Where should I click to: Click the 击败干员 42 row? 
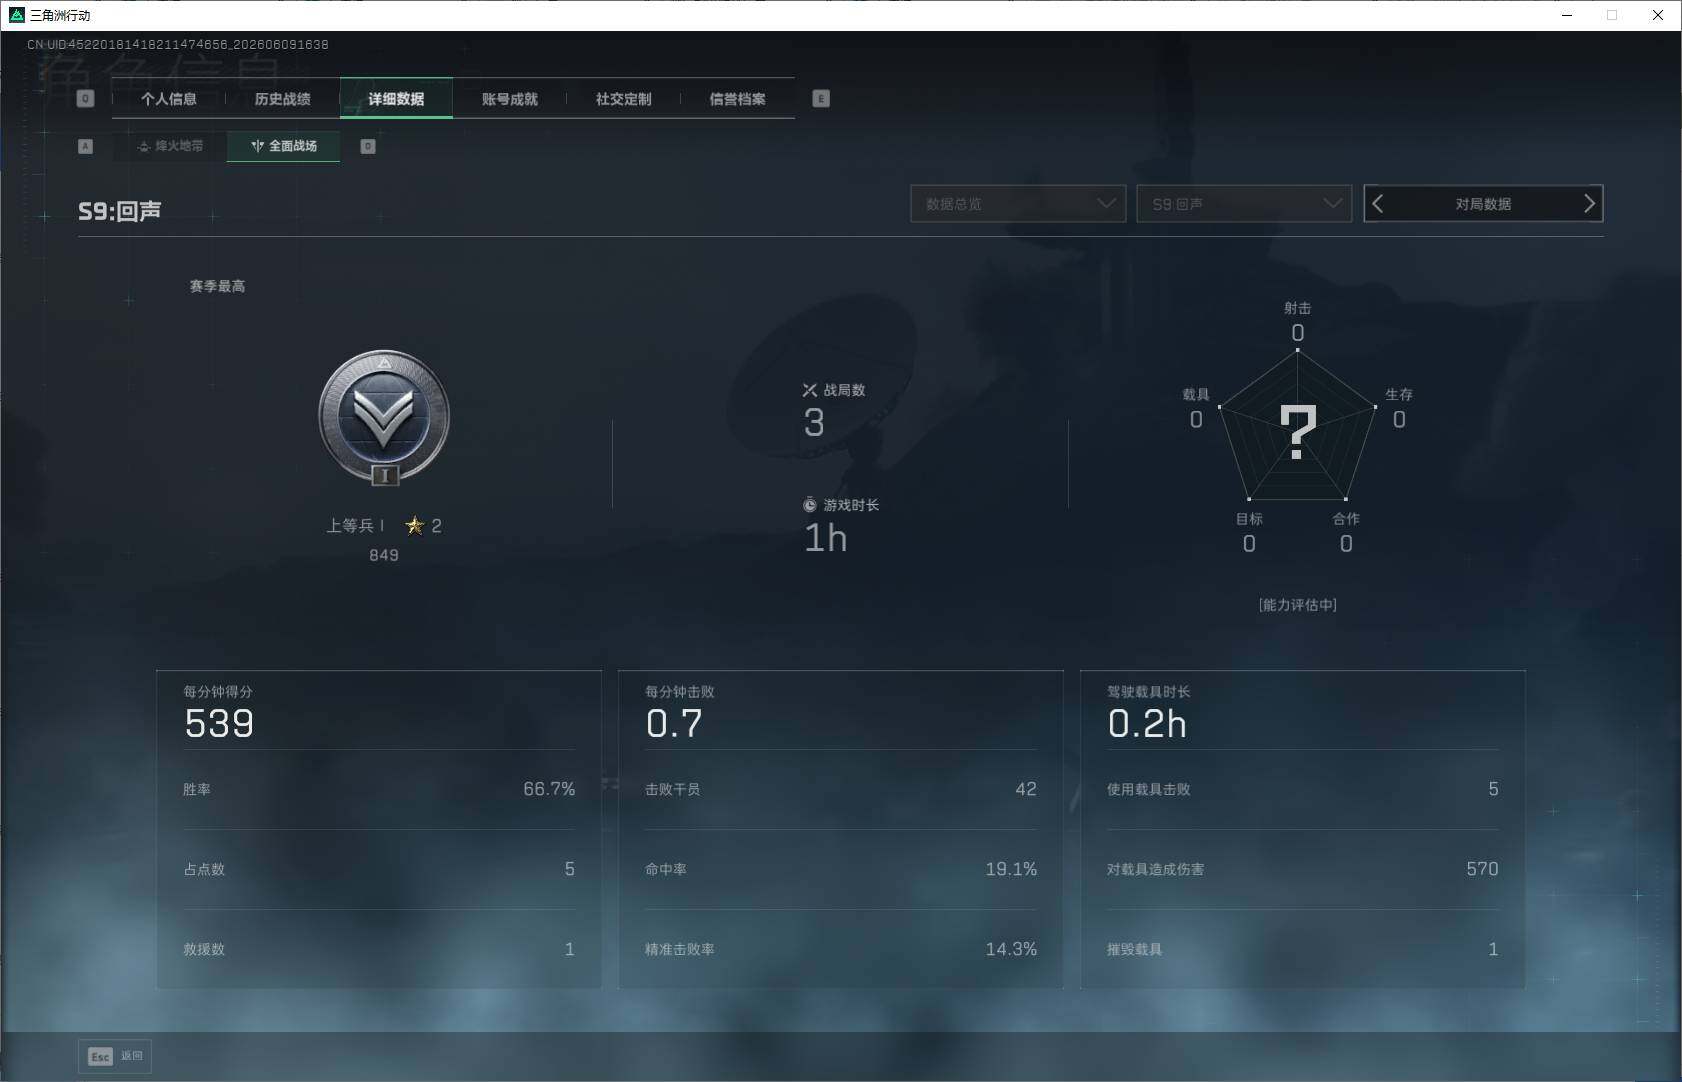click(841, 789)
